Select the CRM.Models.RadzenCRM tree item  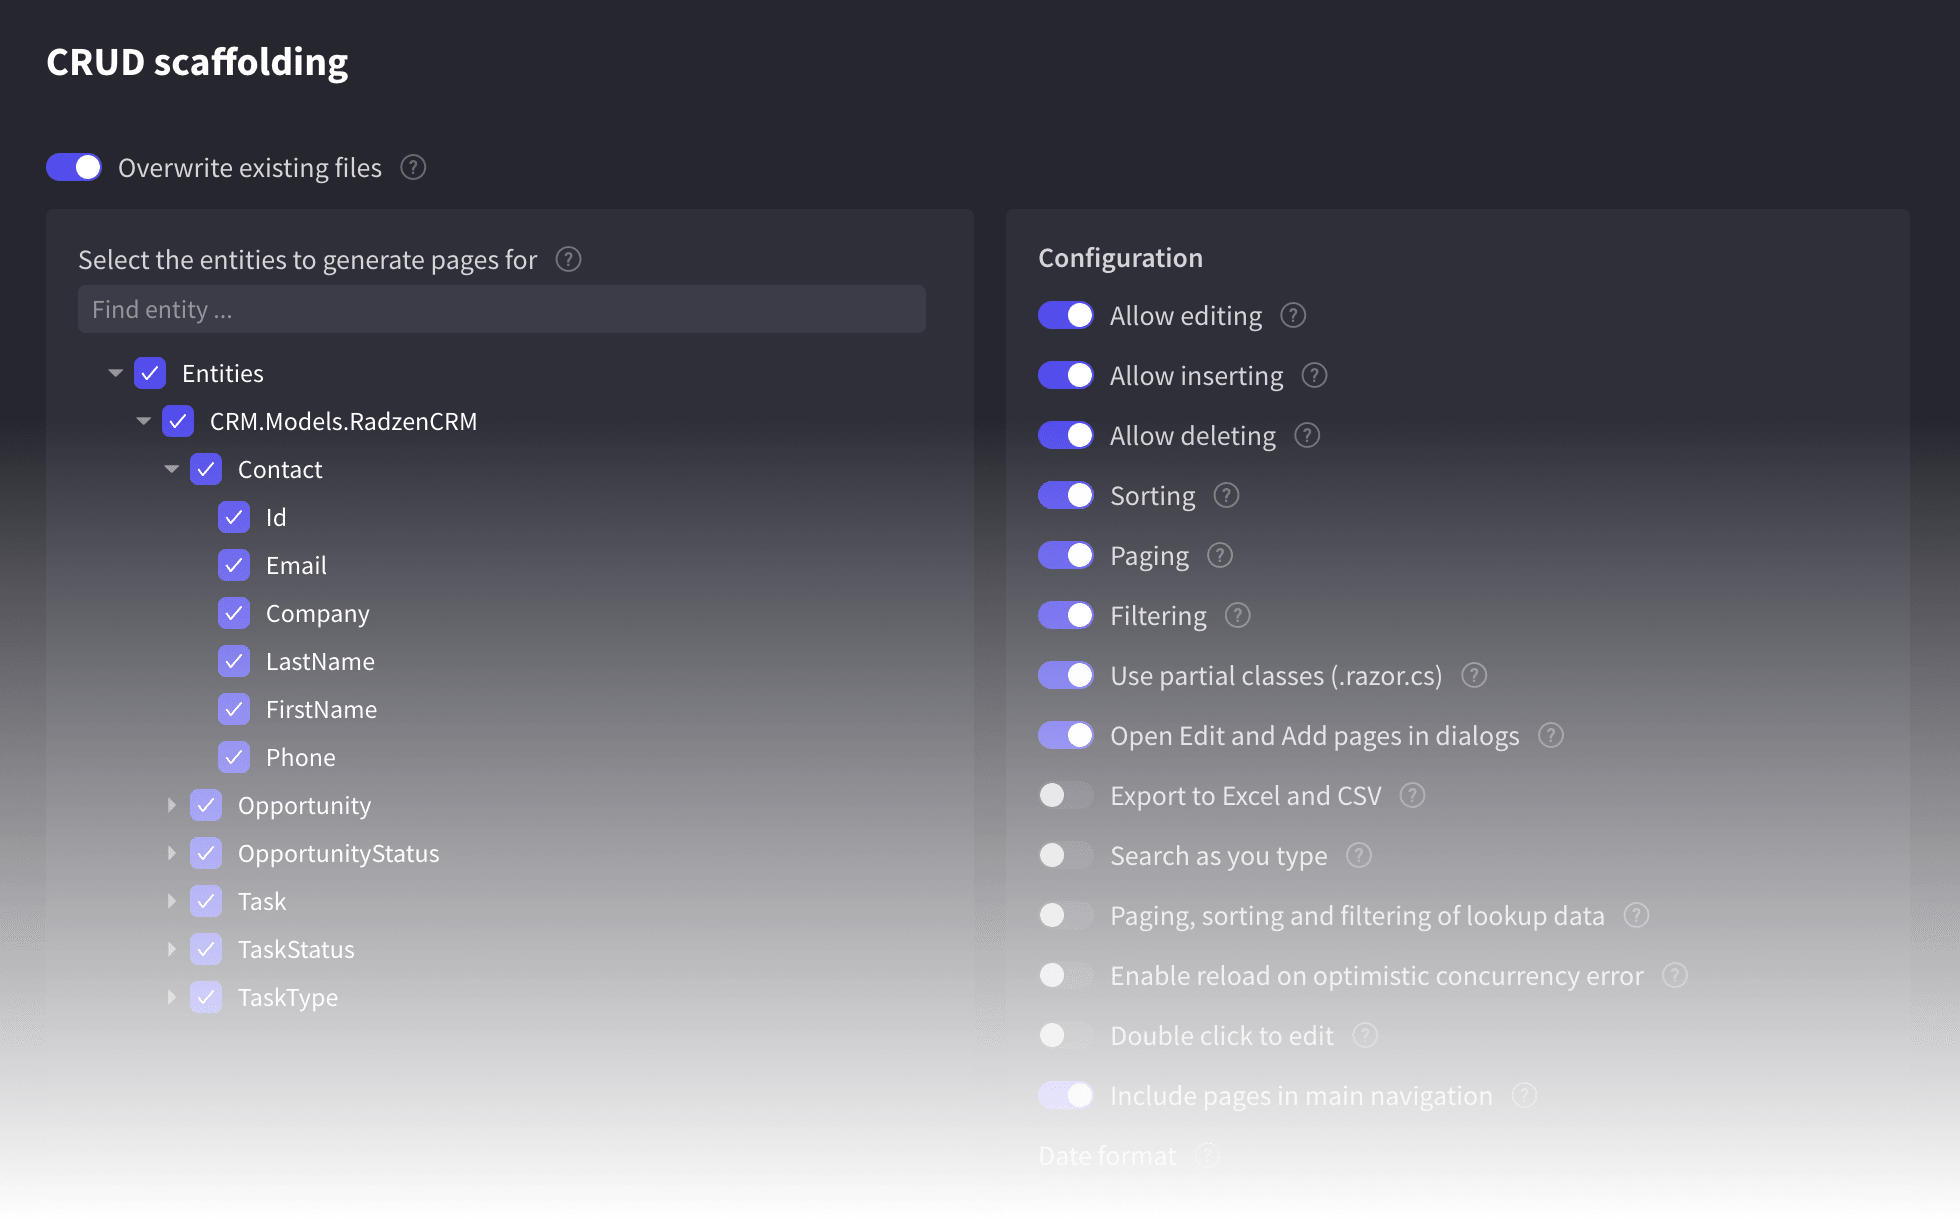343,422
